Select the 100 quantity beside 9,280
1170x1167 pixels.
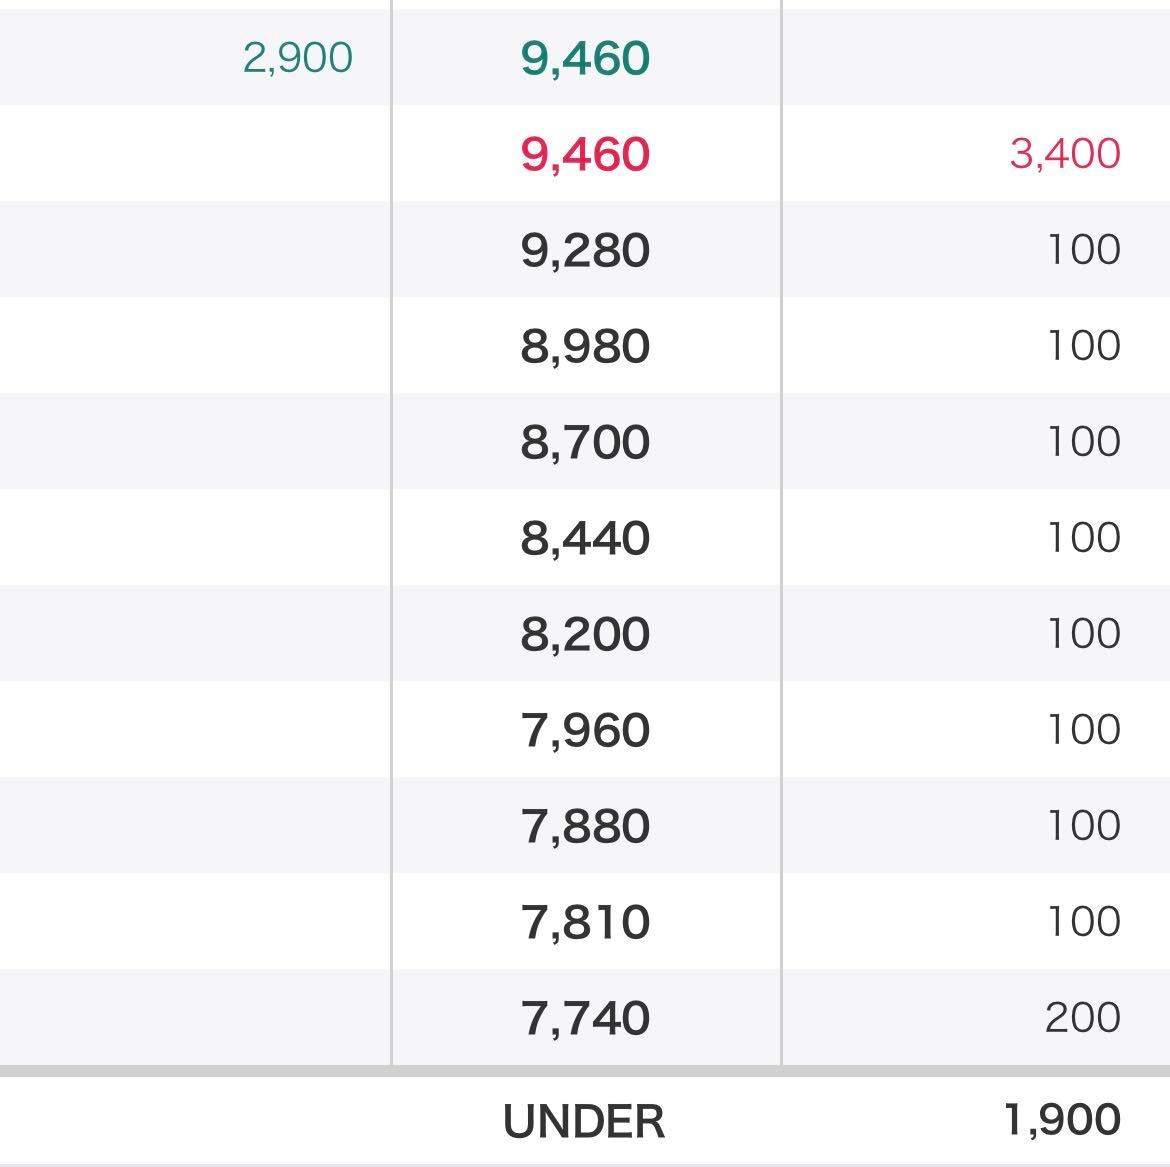coord(1083,250)
